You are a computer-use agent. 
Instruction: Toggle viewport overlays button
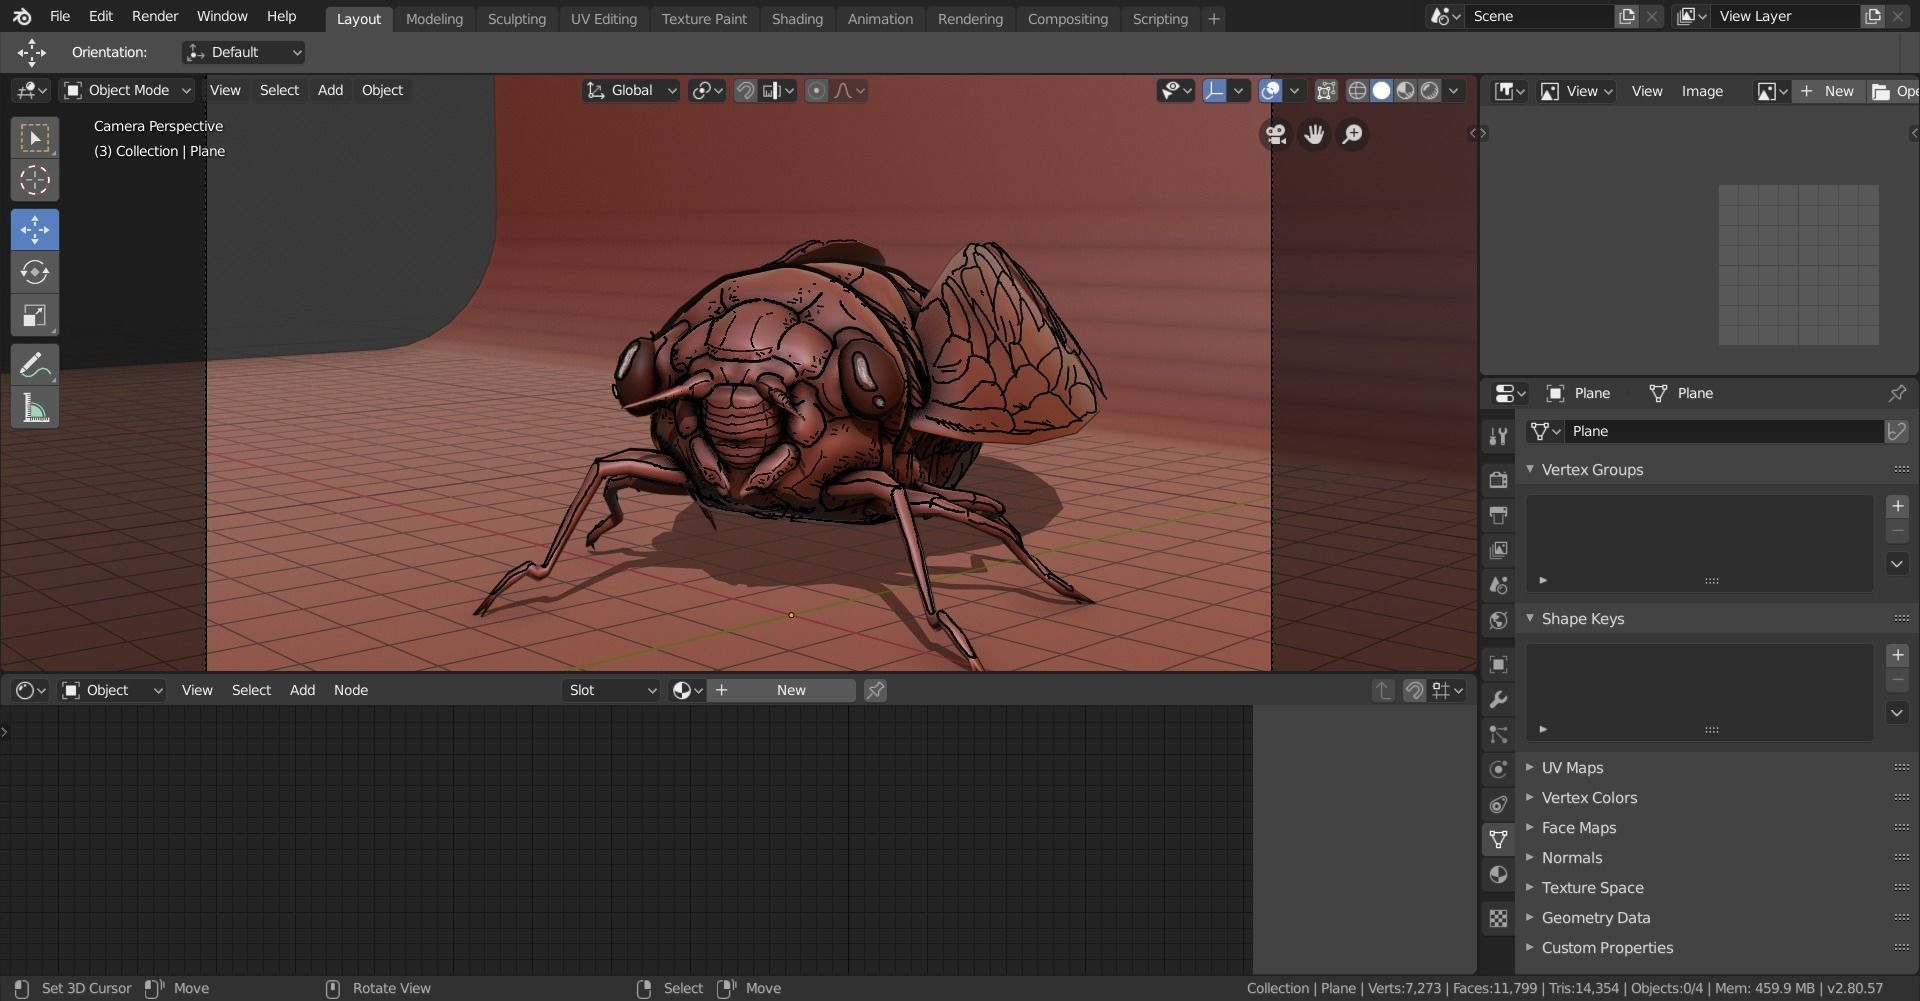[x=1270, y=91]
